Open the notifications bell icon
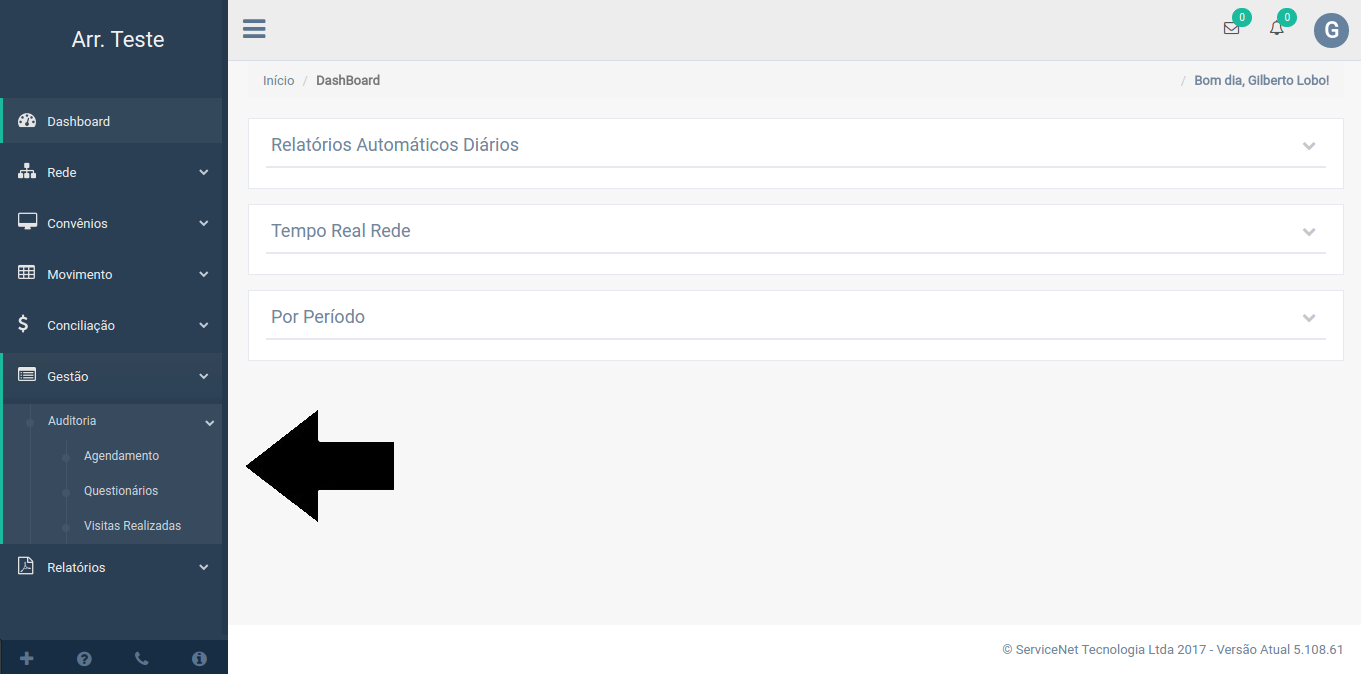The height and width of the screenshot is (674, 1361). click(x=1276, y=29)
